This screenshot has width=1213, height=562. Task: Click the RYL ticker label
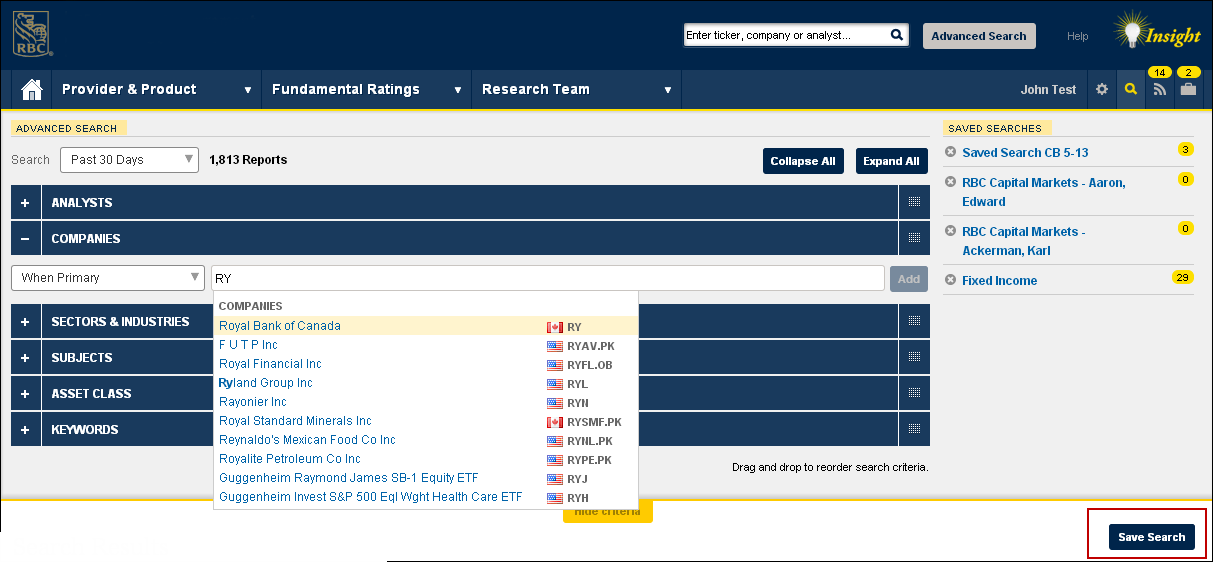[577, 384]
